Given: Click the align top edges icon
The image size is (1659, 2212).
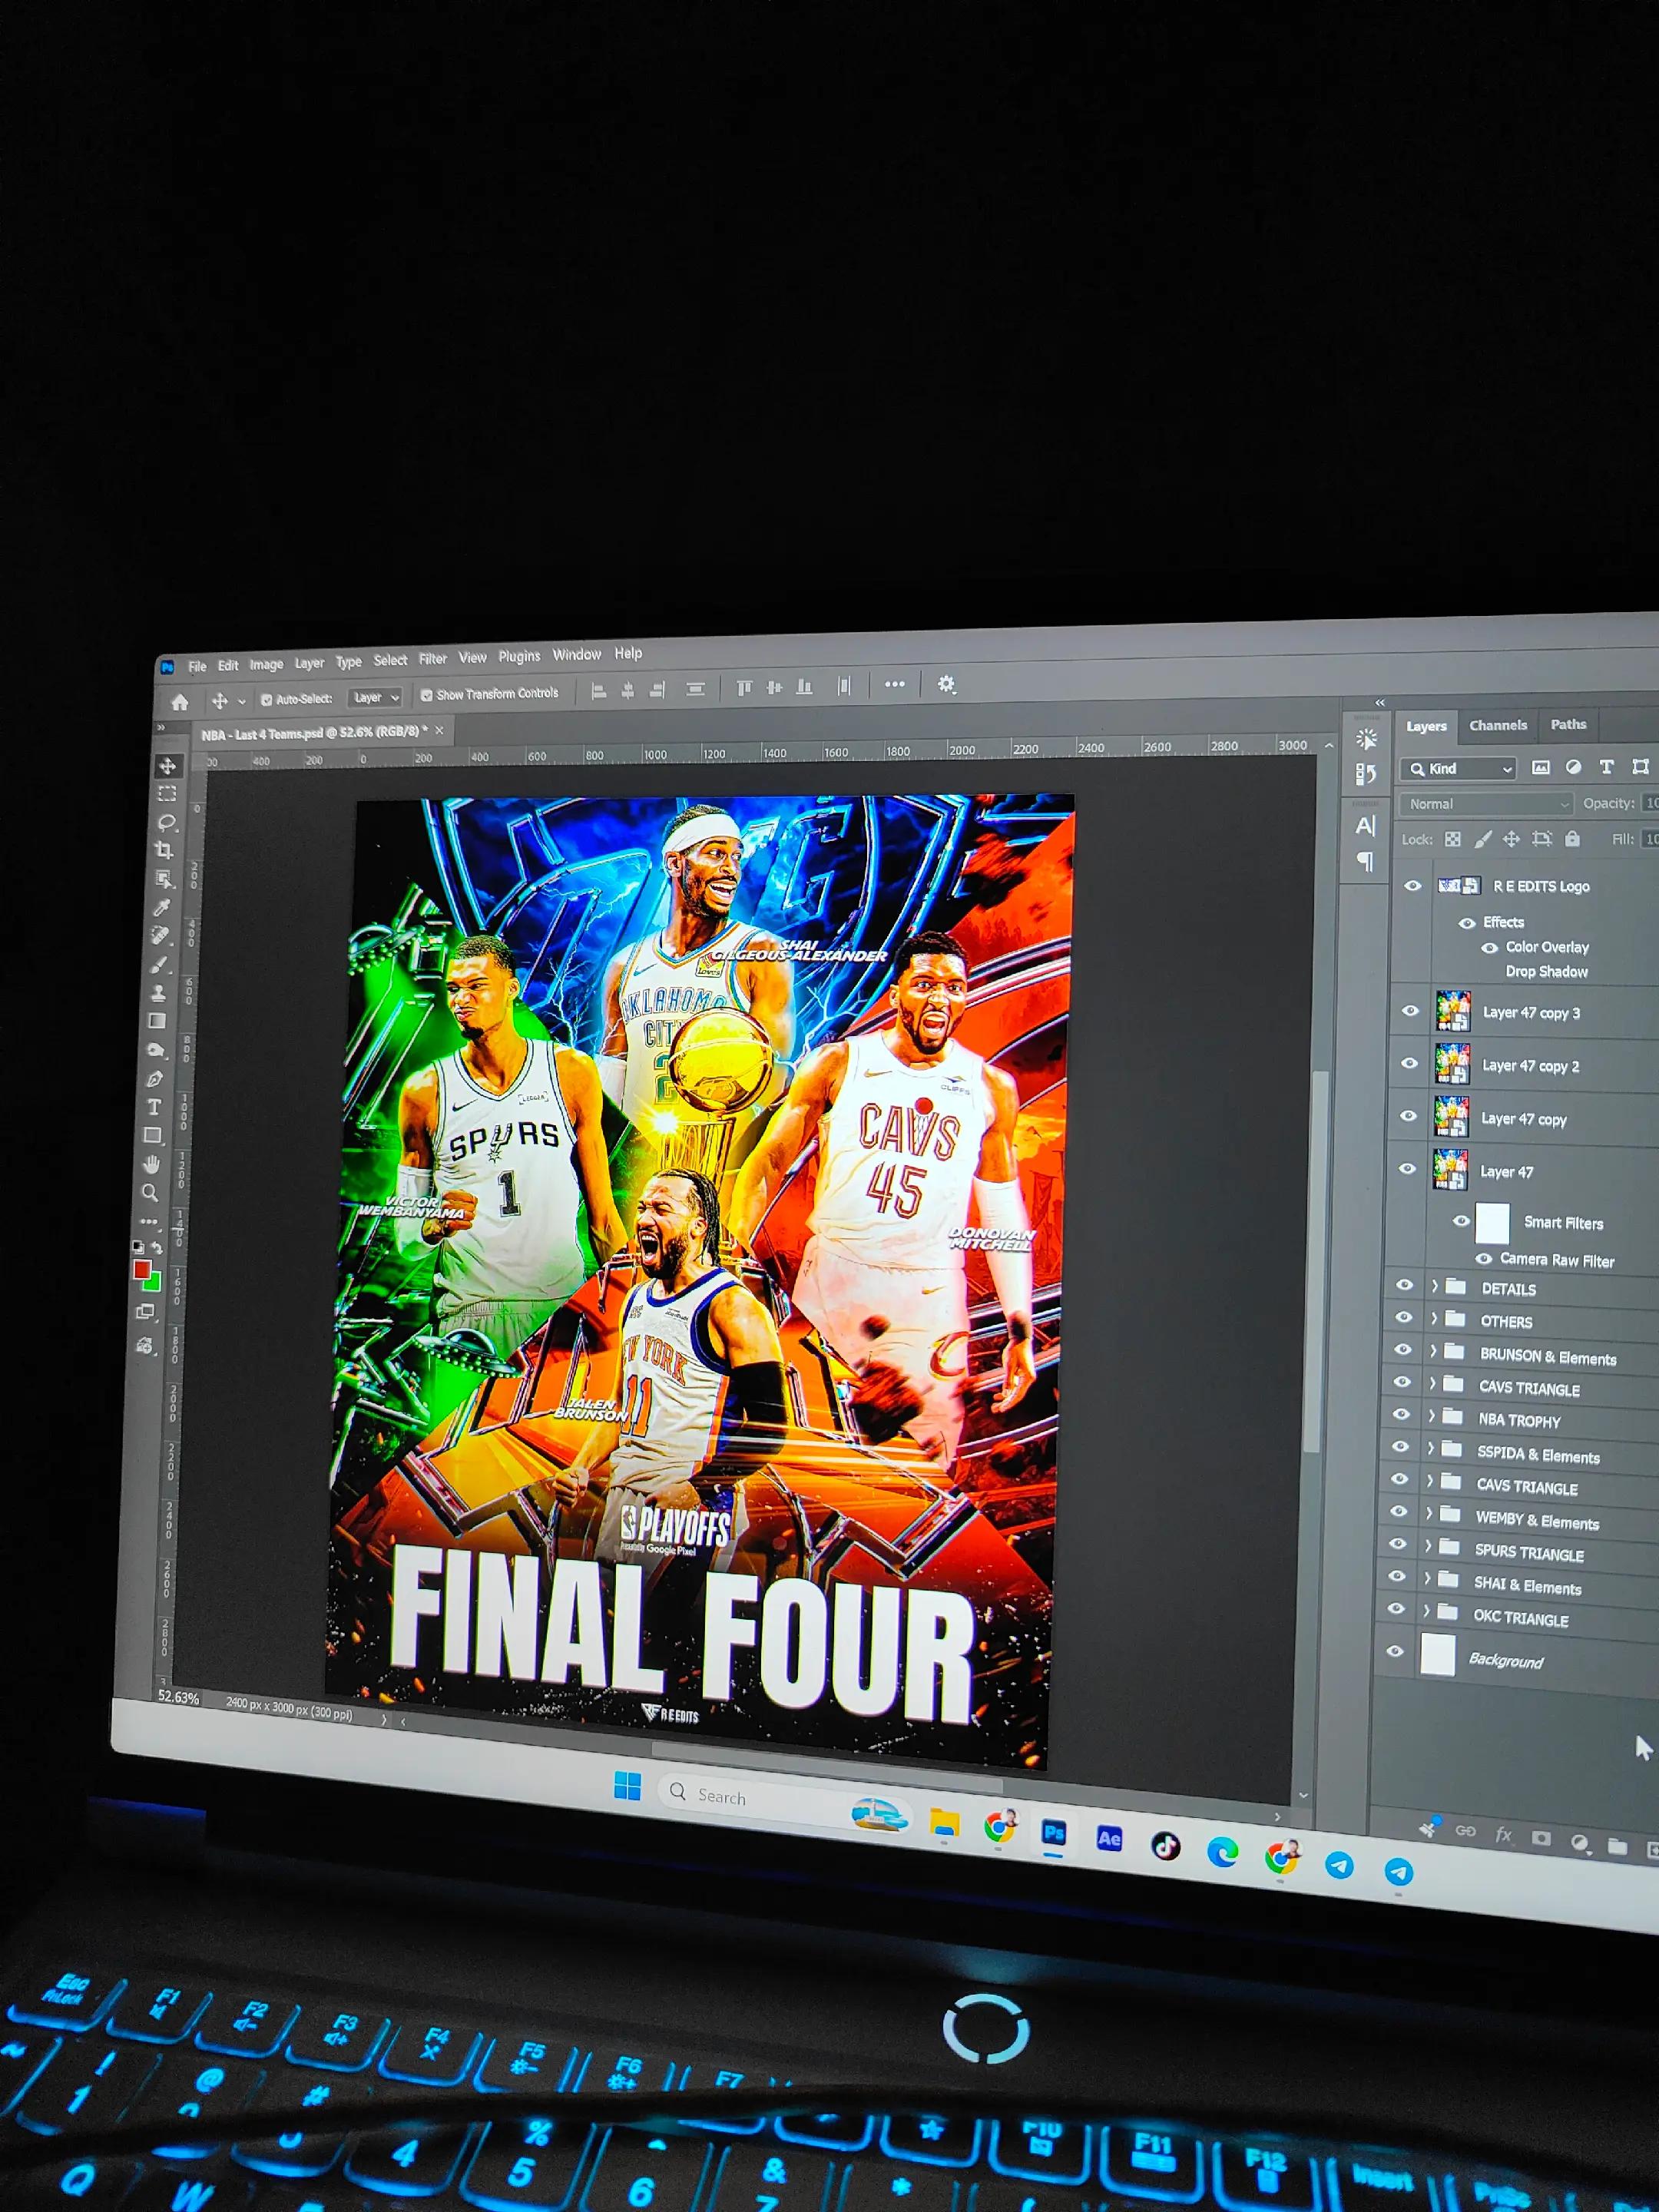Looking at the screenshot, I should click(x=744, y=688).
